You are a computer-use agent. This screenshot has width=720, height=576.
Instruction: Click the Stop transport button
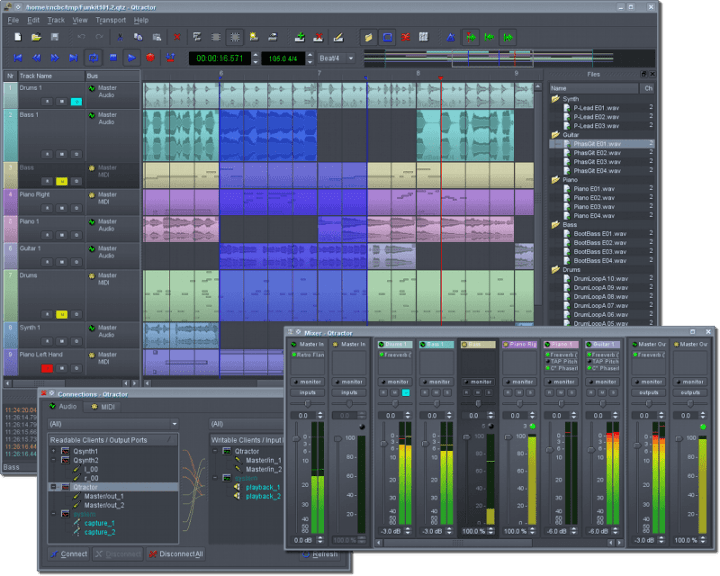(x=111, y=58)
